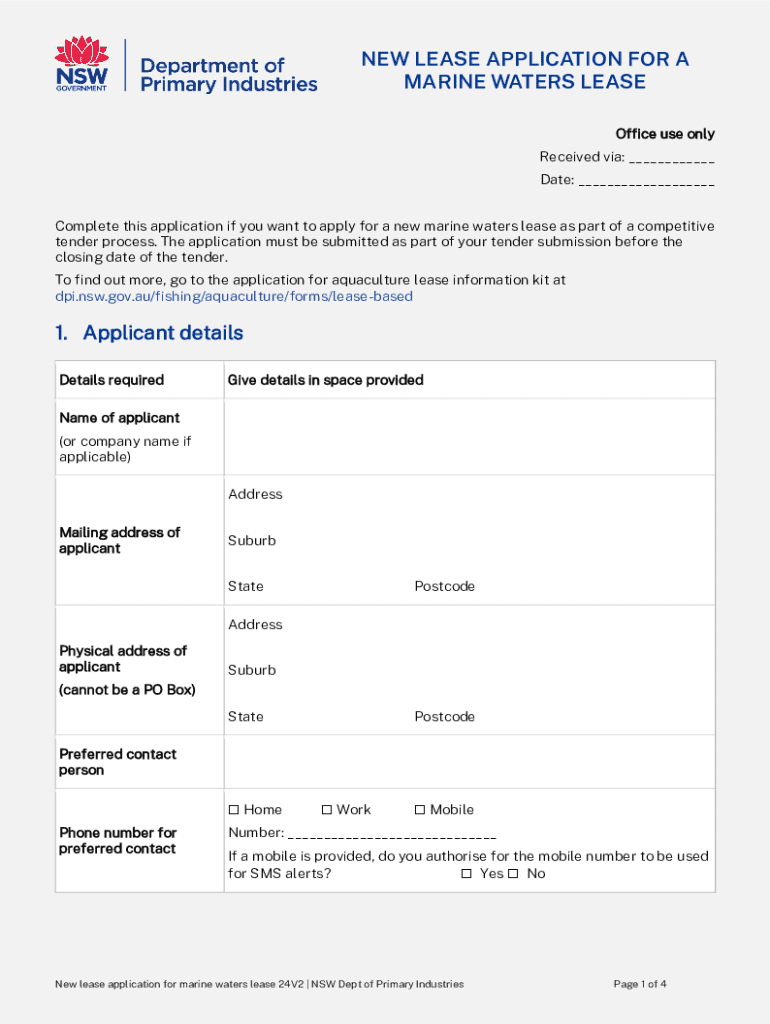Screen dimensions: 770x1024
Task: Click the phone Number entry line
Action: tap(391, 834)
